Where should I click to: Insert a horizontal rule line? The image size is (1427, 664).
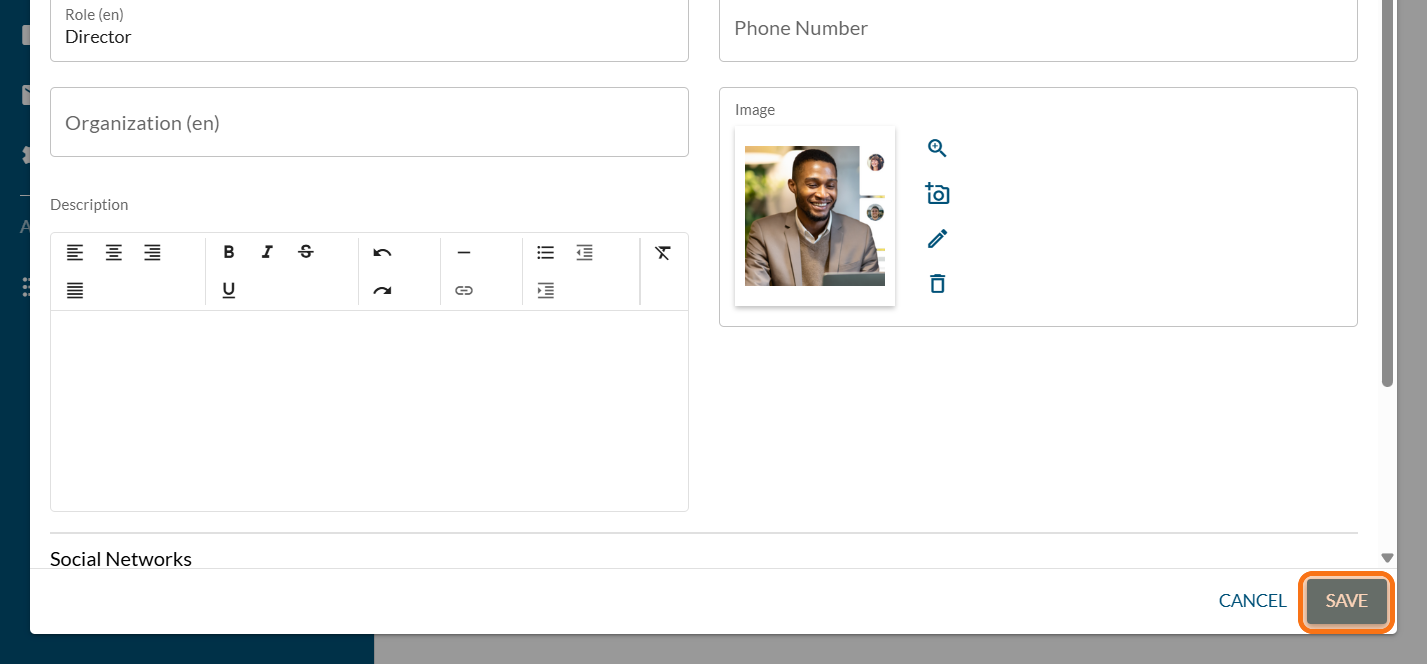(x=464, y=253)
